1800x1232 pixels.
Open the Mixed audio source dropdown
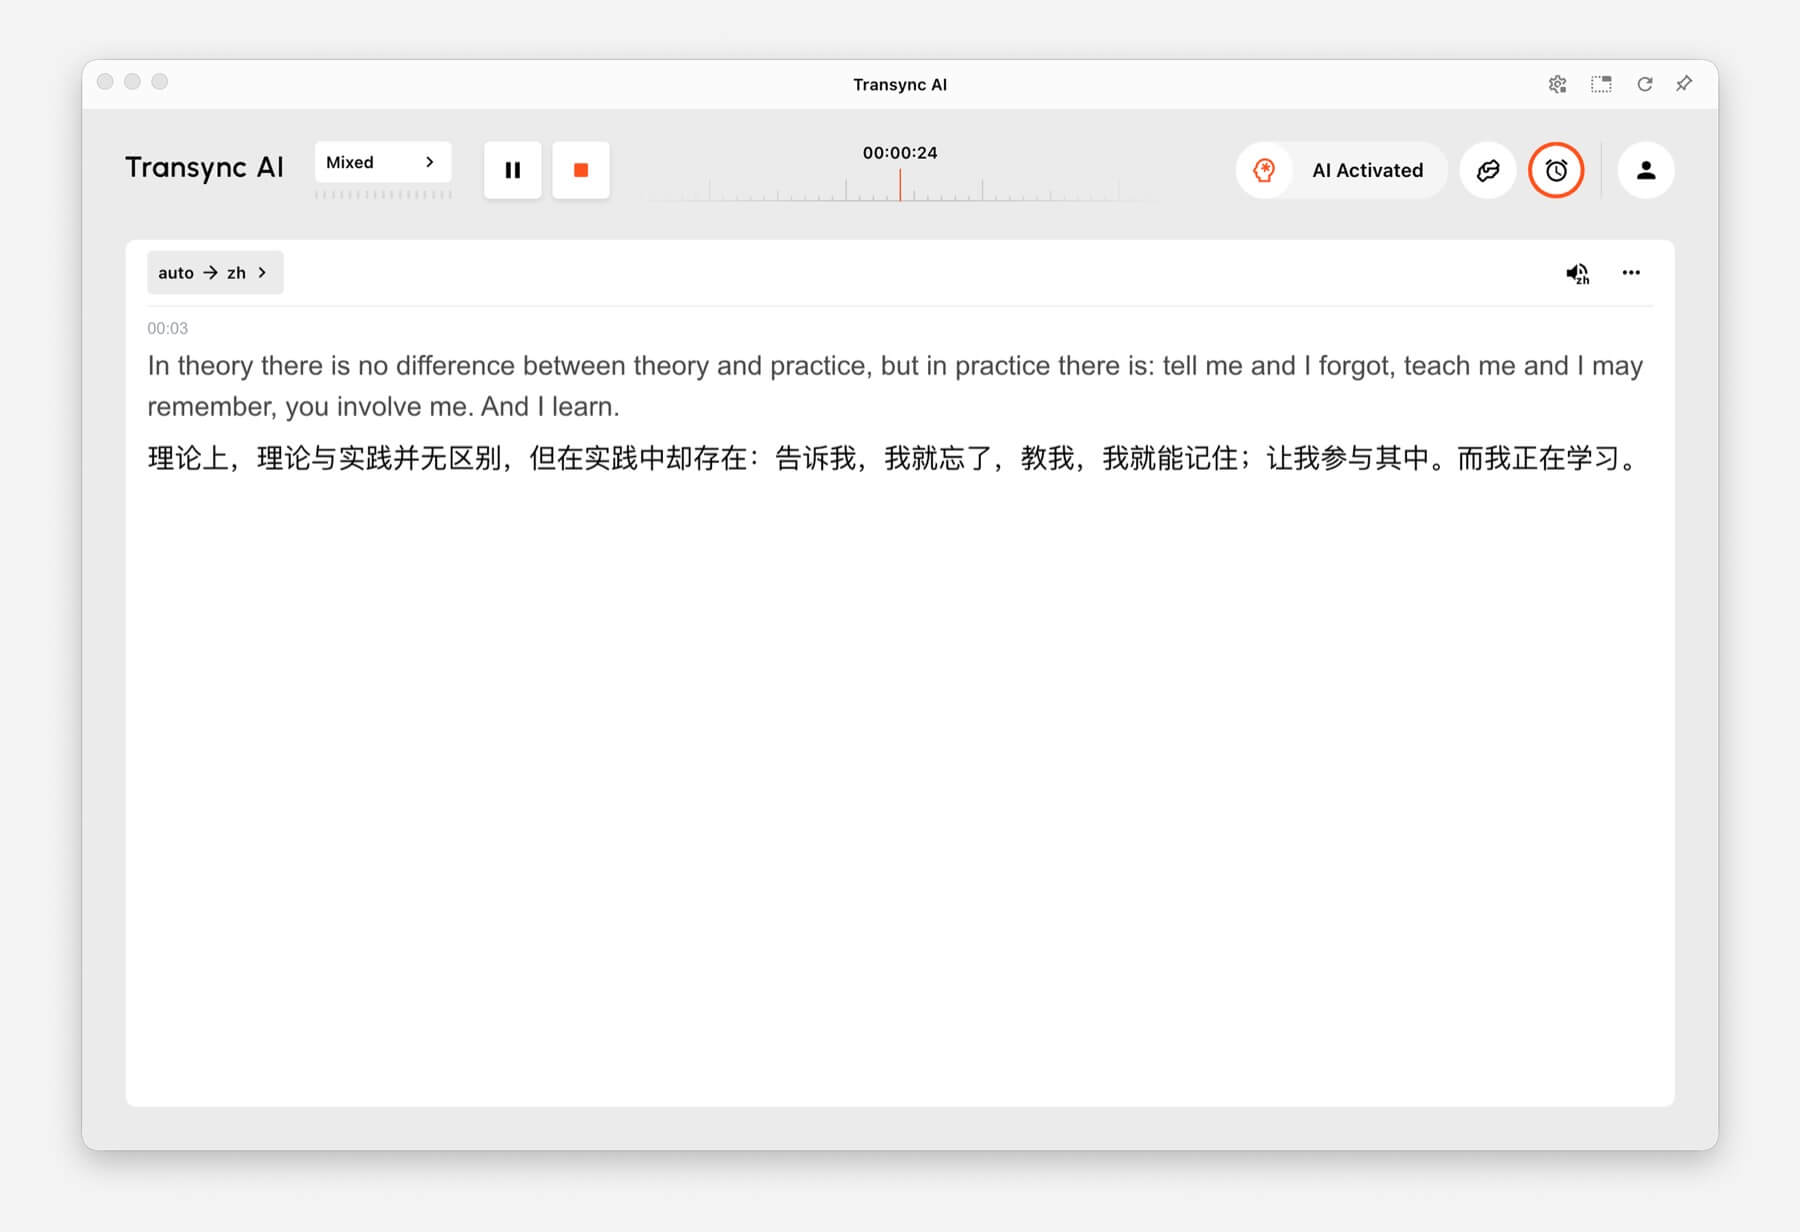click(383, 162)
